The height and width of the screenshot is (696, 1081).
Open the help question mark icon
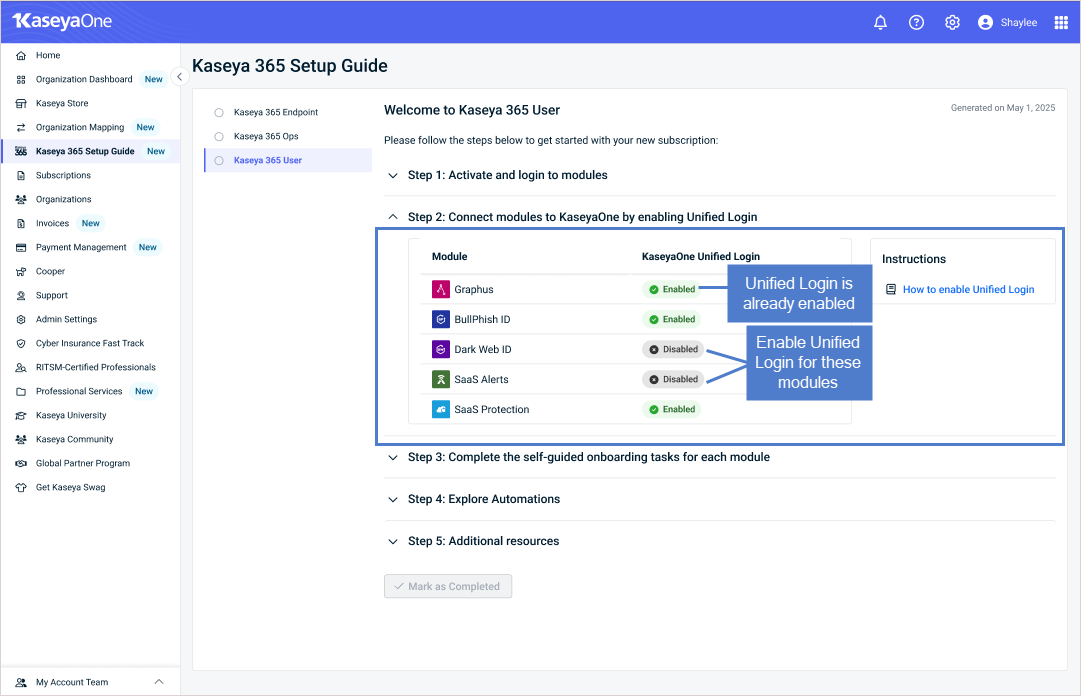916,23
